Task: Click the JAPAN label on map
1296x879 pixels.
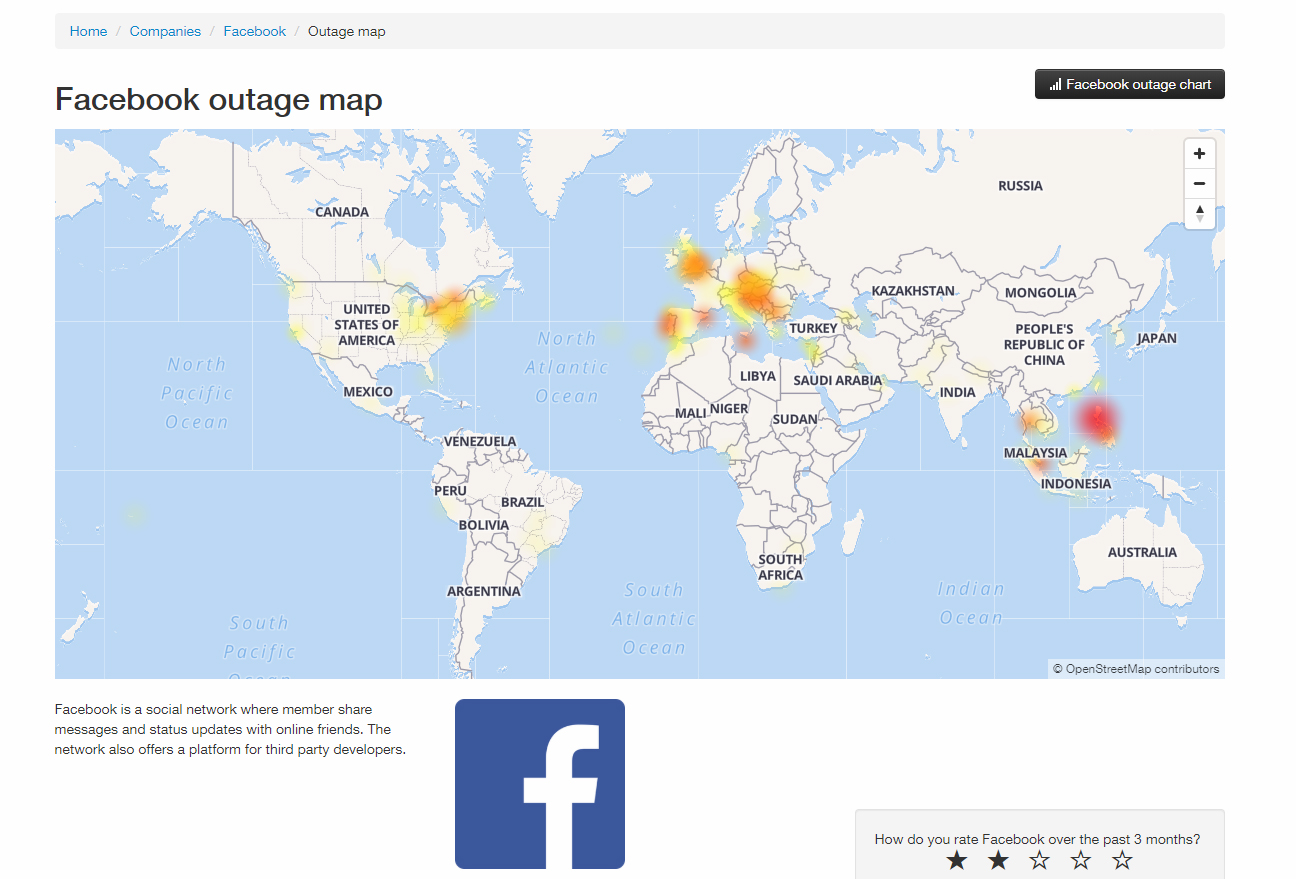Action: (x=1157, y=338)
